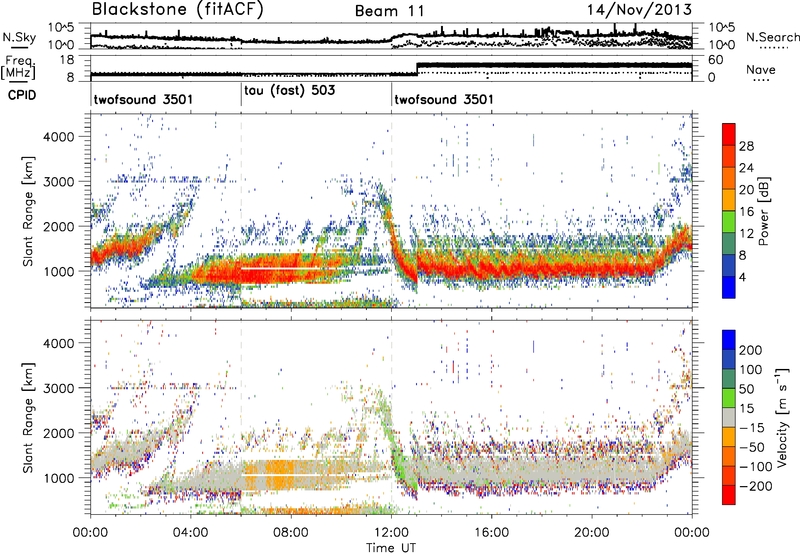Click the "-200" label on the Velocity colorbar
This screenshot has height=554, width=800.
tap(756, 486)
